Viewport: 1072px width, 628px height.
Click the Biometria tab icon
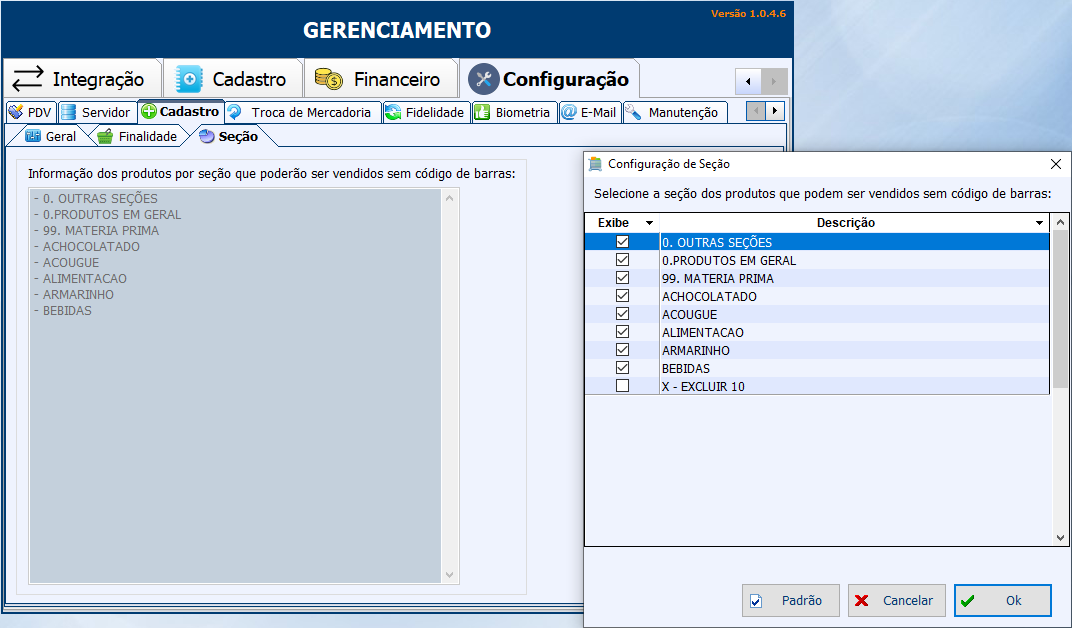coord(482,112)
